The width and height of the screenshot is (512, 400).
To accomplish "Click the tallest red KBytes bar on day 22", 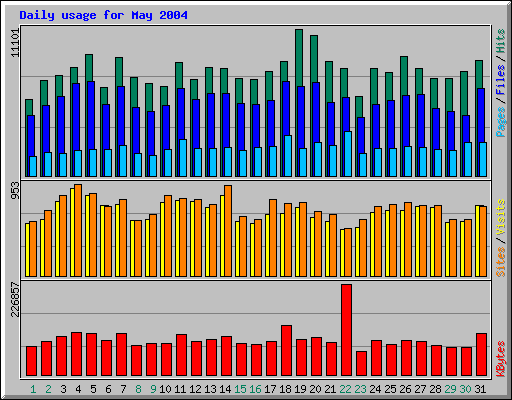I will click(346, 330).
